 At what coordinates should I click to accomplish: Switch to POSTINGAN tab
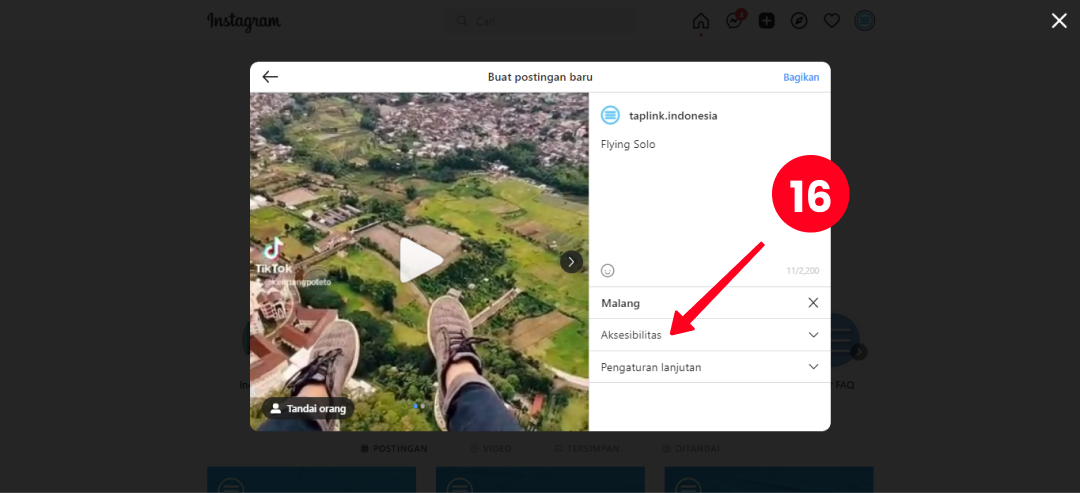tap(394, 448)
